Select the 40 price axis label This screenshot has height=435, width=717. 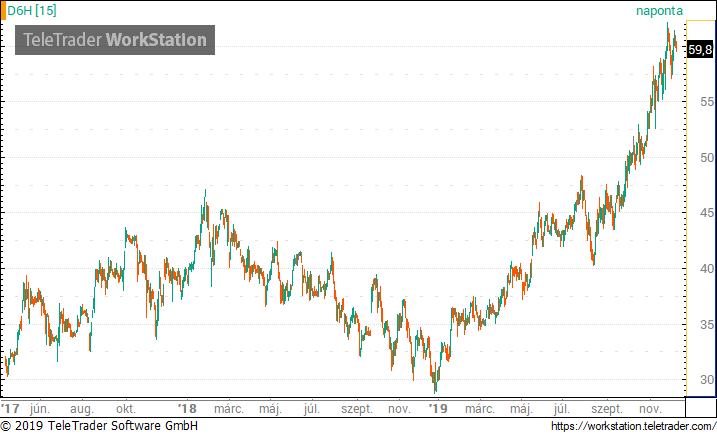706,269
